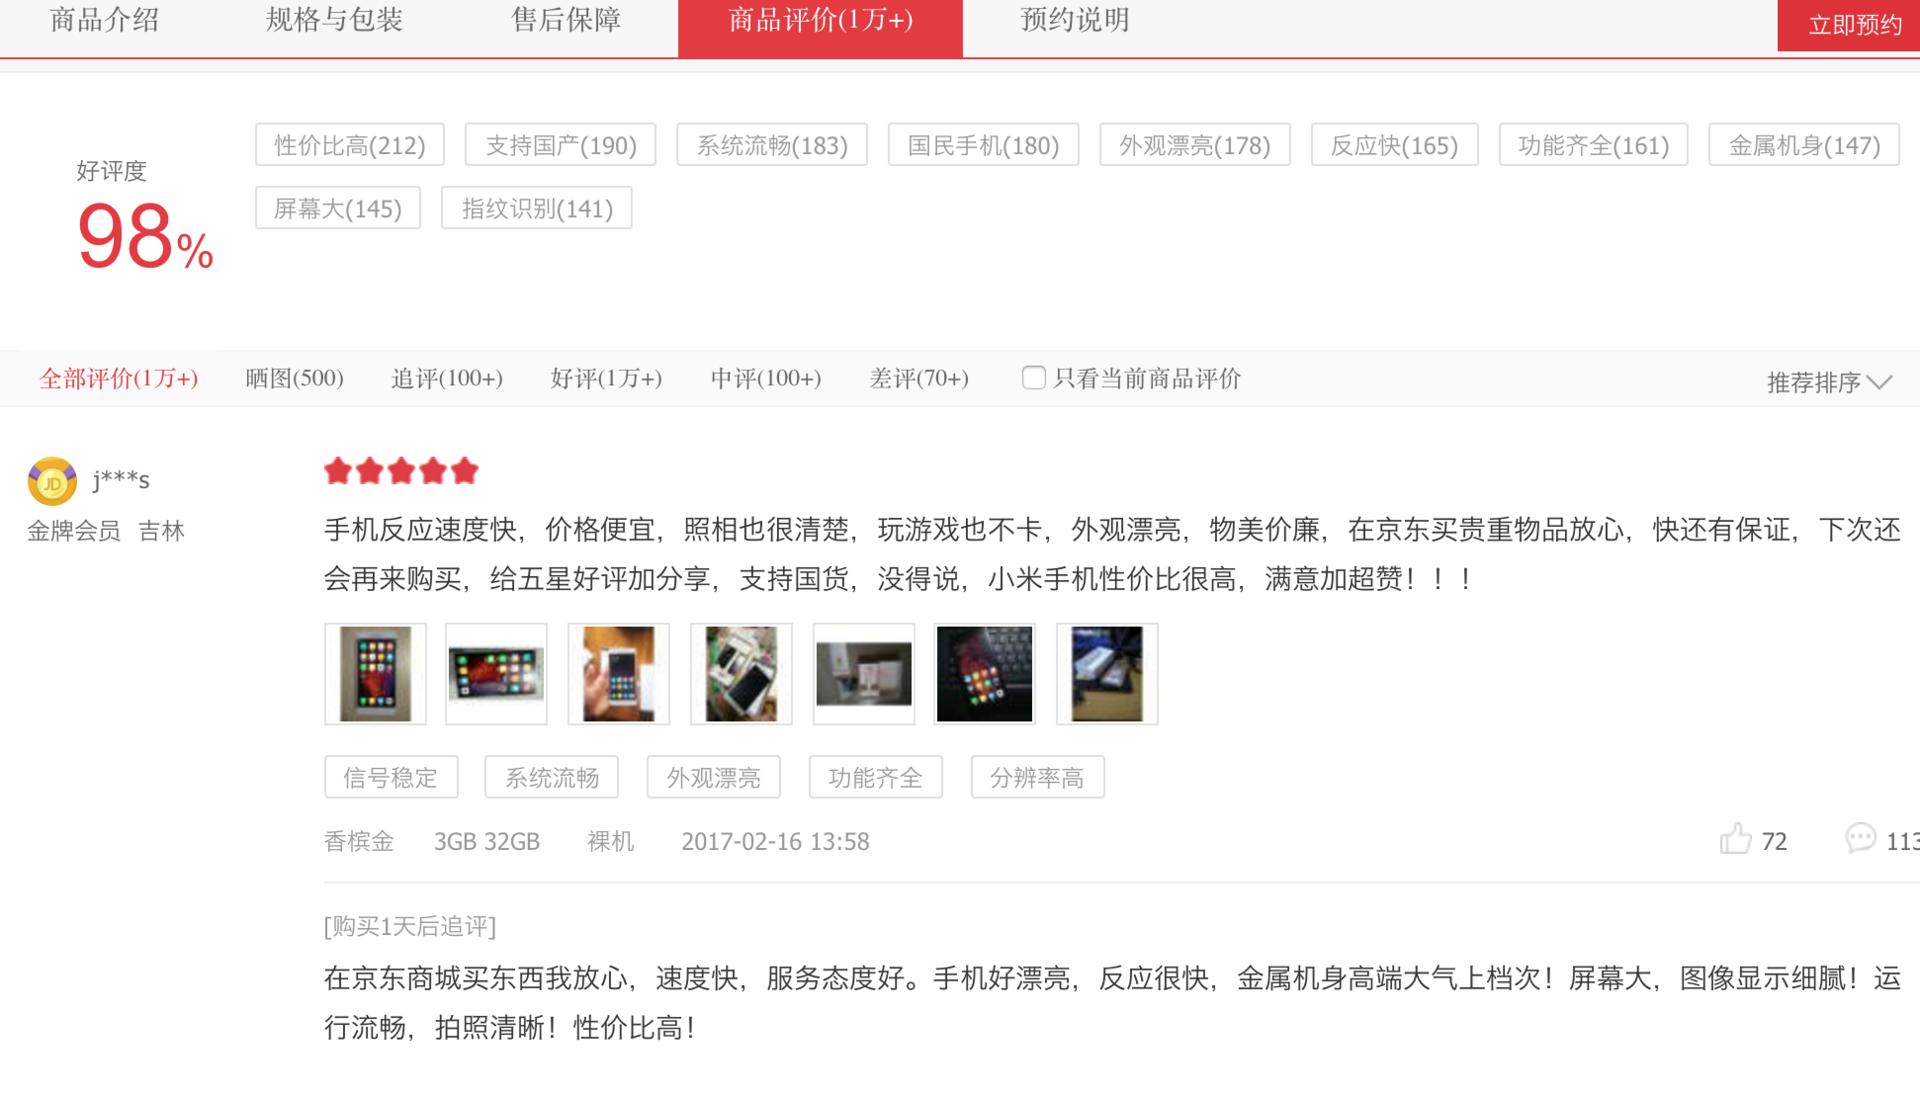Click the 立即预约 button

point(1853,25)
